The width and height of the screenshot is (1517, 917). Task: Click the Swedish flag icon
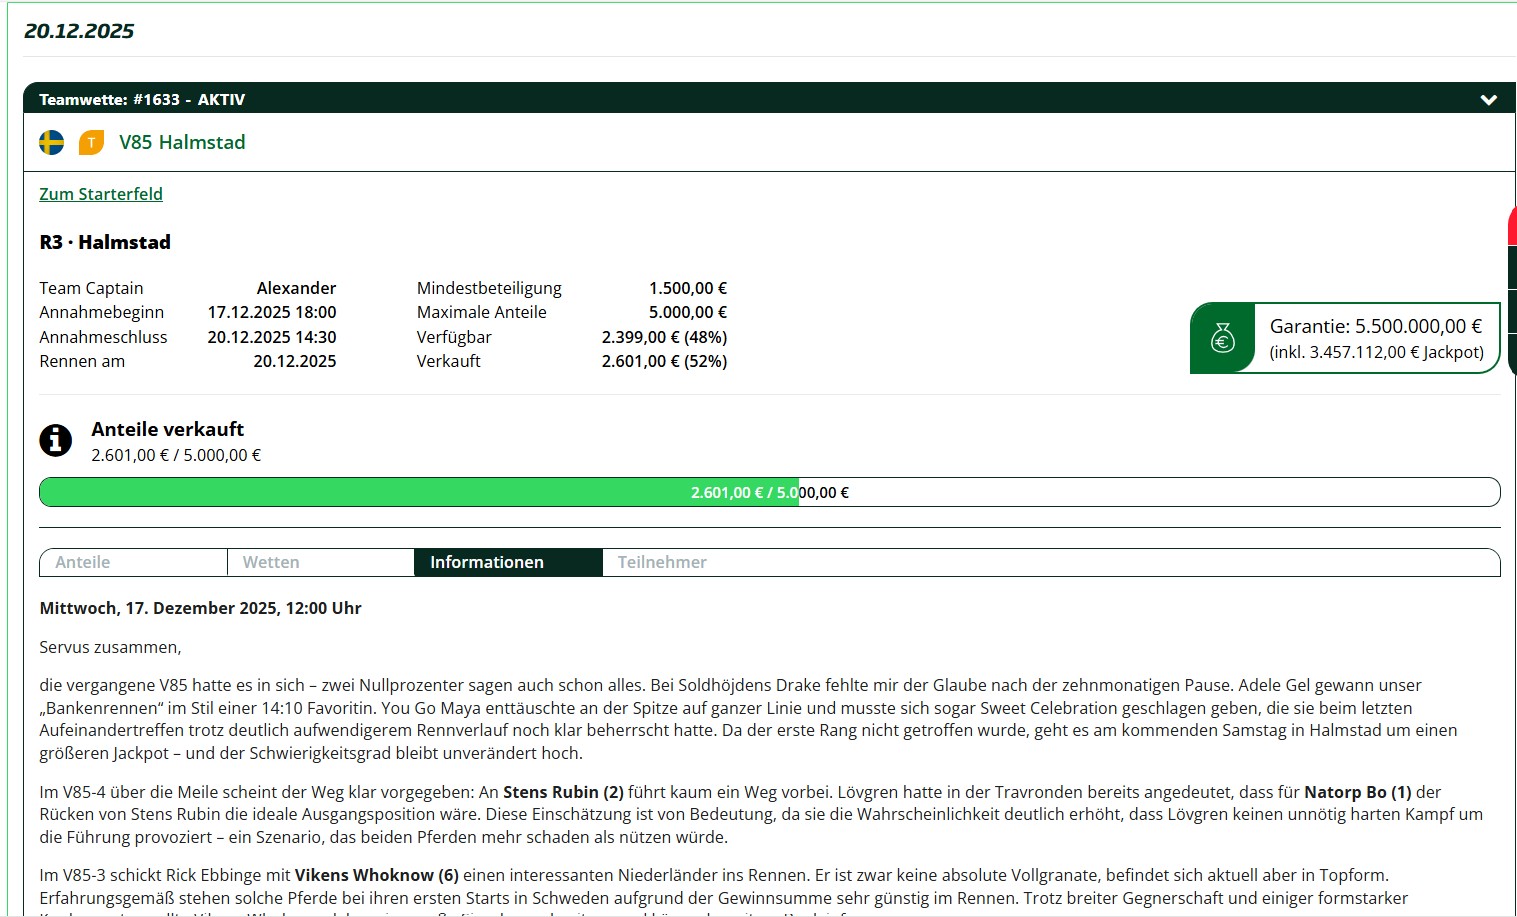(51, 143)
